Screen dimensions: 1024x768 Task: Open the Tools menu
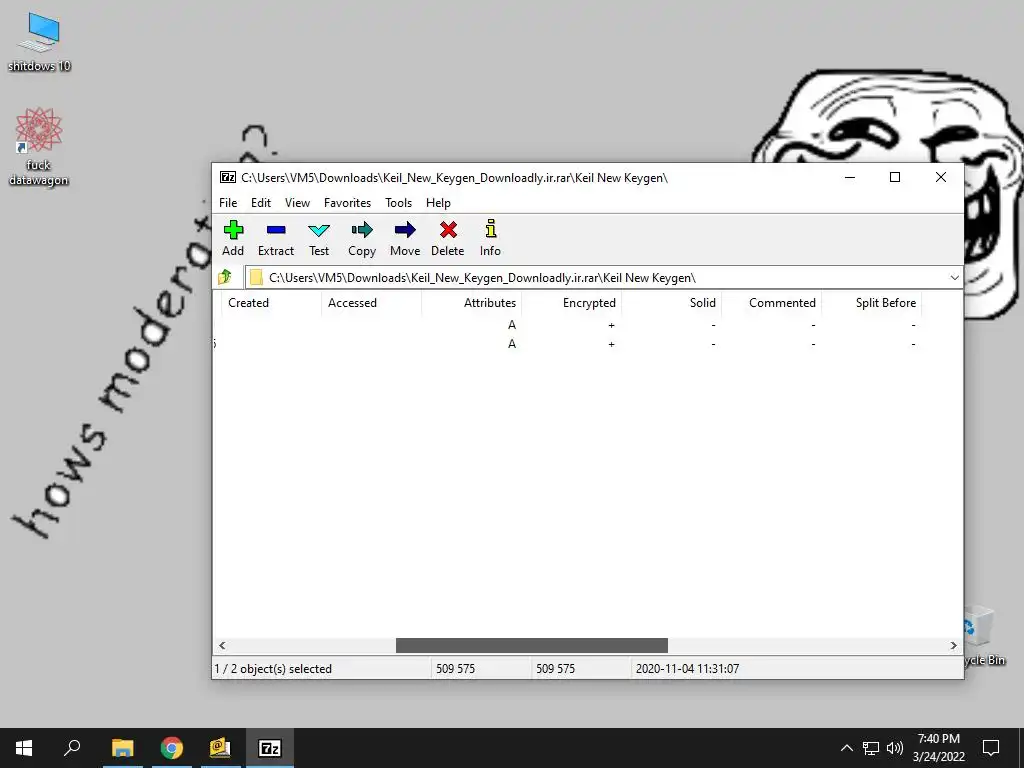pos(398,202)
